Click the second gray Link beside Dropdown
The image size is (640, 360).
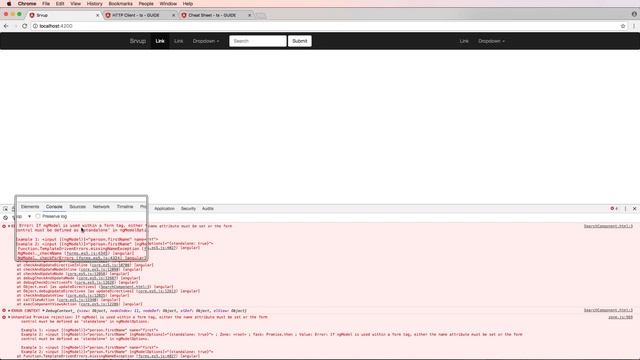pyautogui.click(x=178, y=41)
